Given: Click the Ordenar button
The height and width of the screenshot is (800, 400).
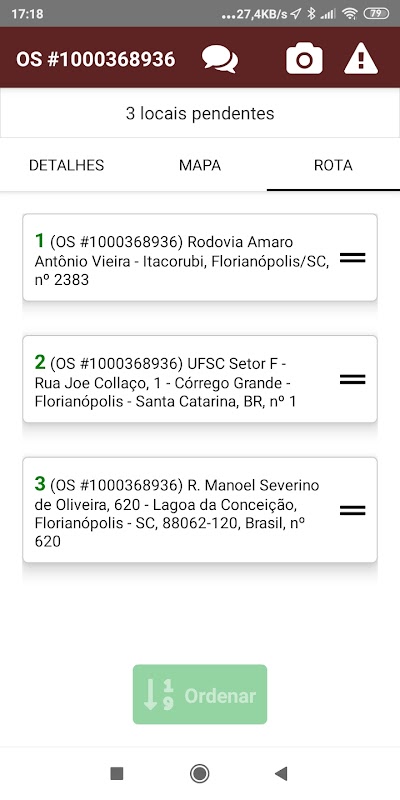Looking at the screenshot, I should (x=200, y=694).
